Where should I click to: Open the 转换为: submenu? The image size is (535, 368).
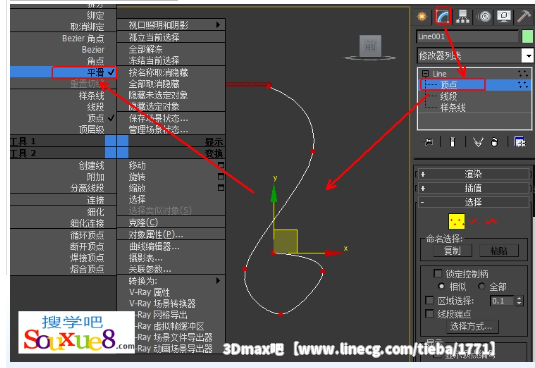(171, 281)
